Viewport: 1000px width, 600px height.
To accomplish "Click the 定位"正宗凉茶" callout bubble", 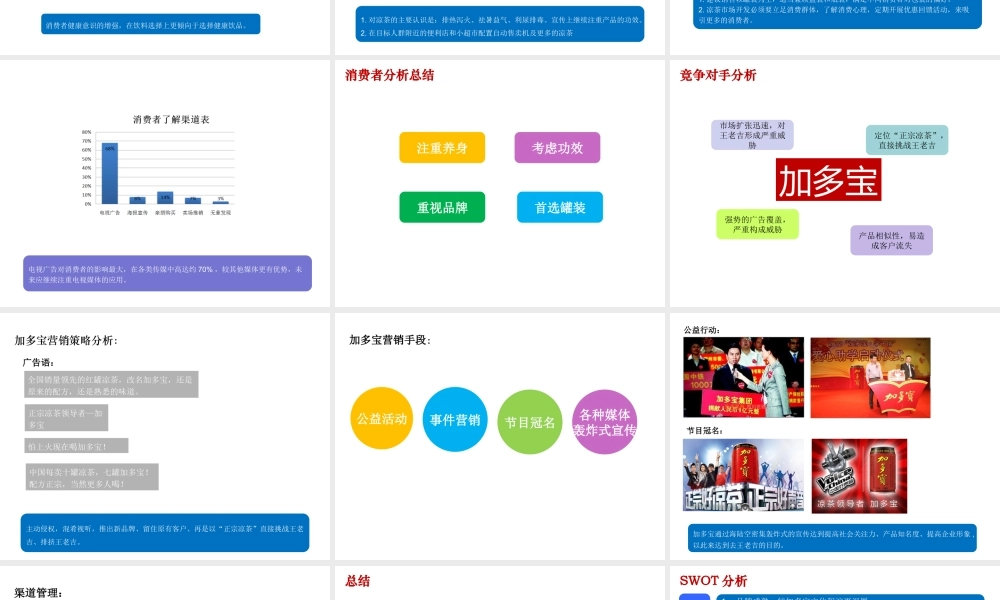I will pos(907,140).
